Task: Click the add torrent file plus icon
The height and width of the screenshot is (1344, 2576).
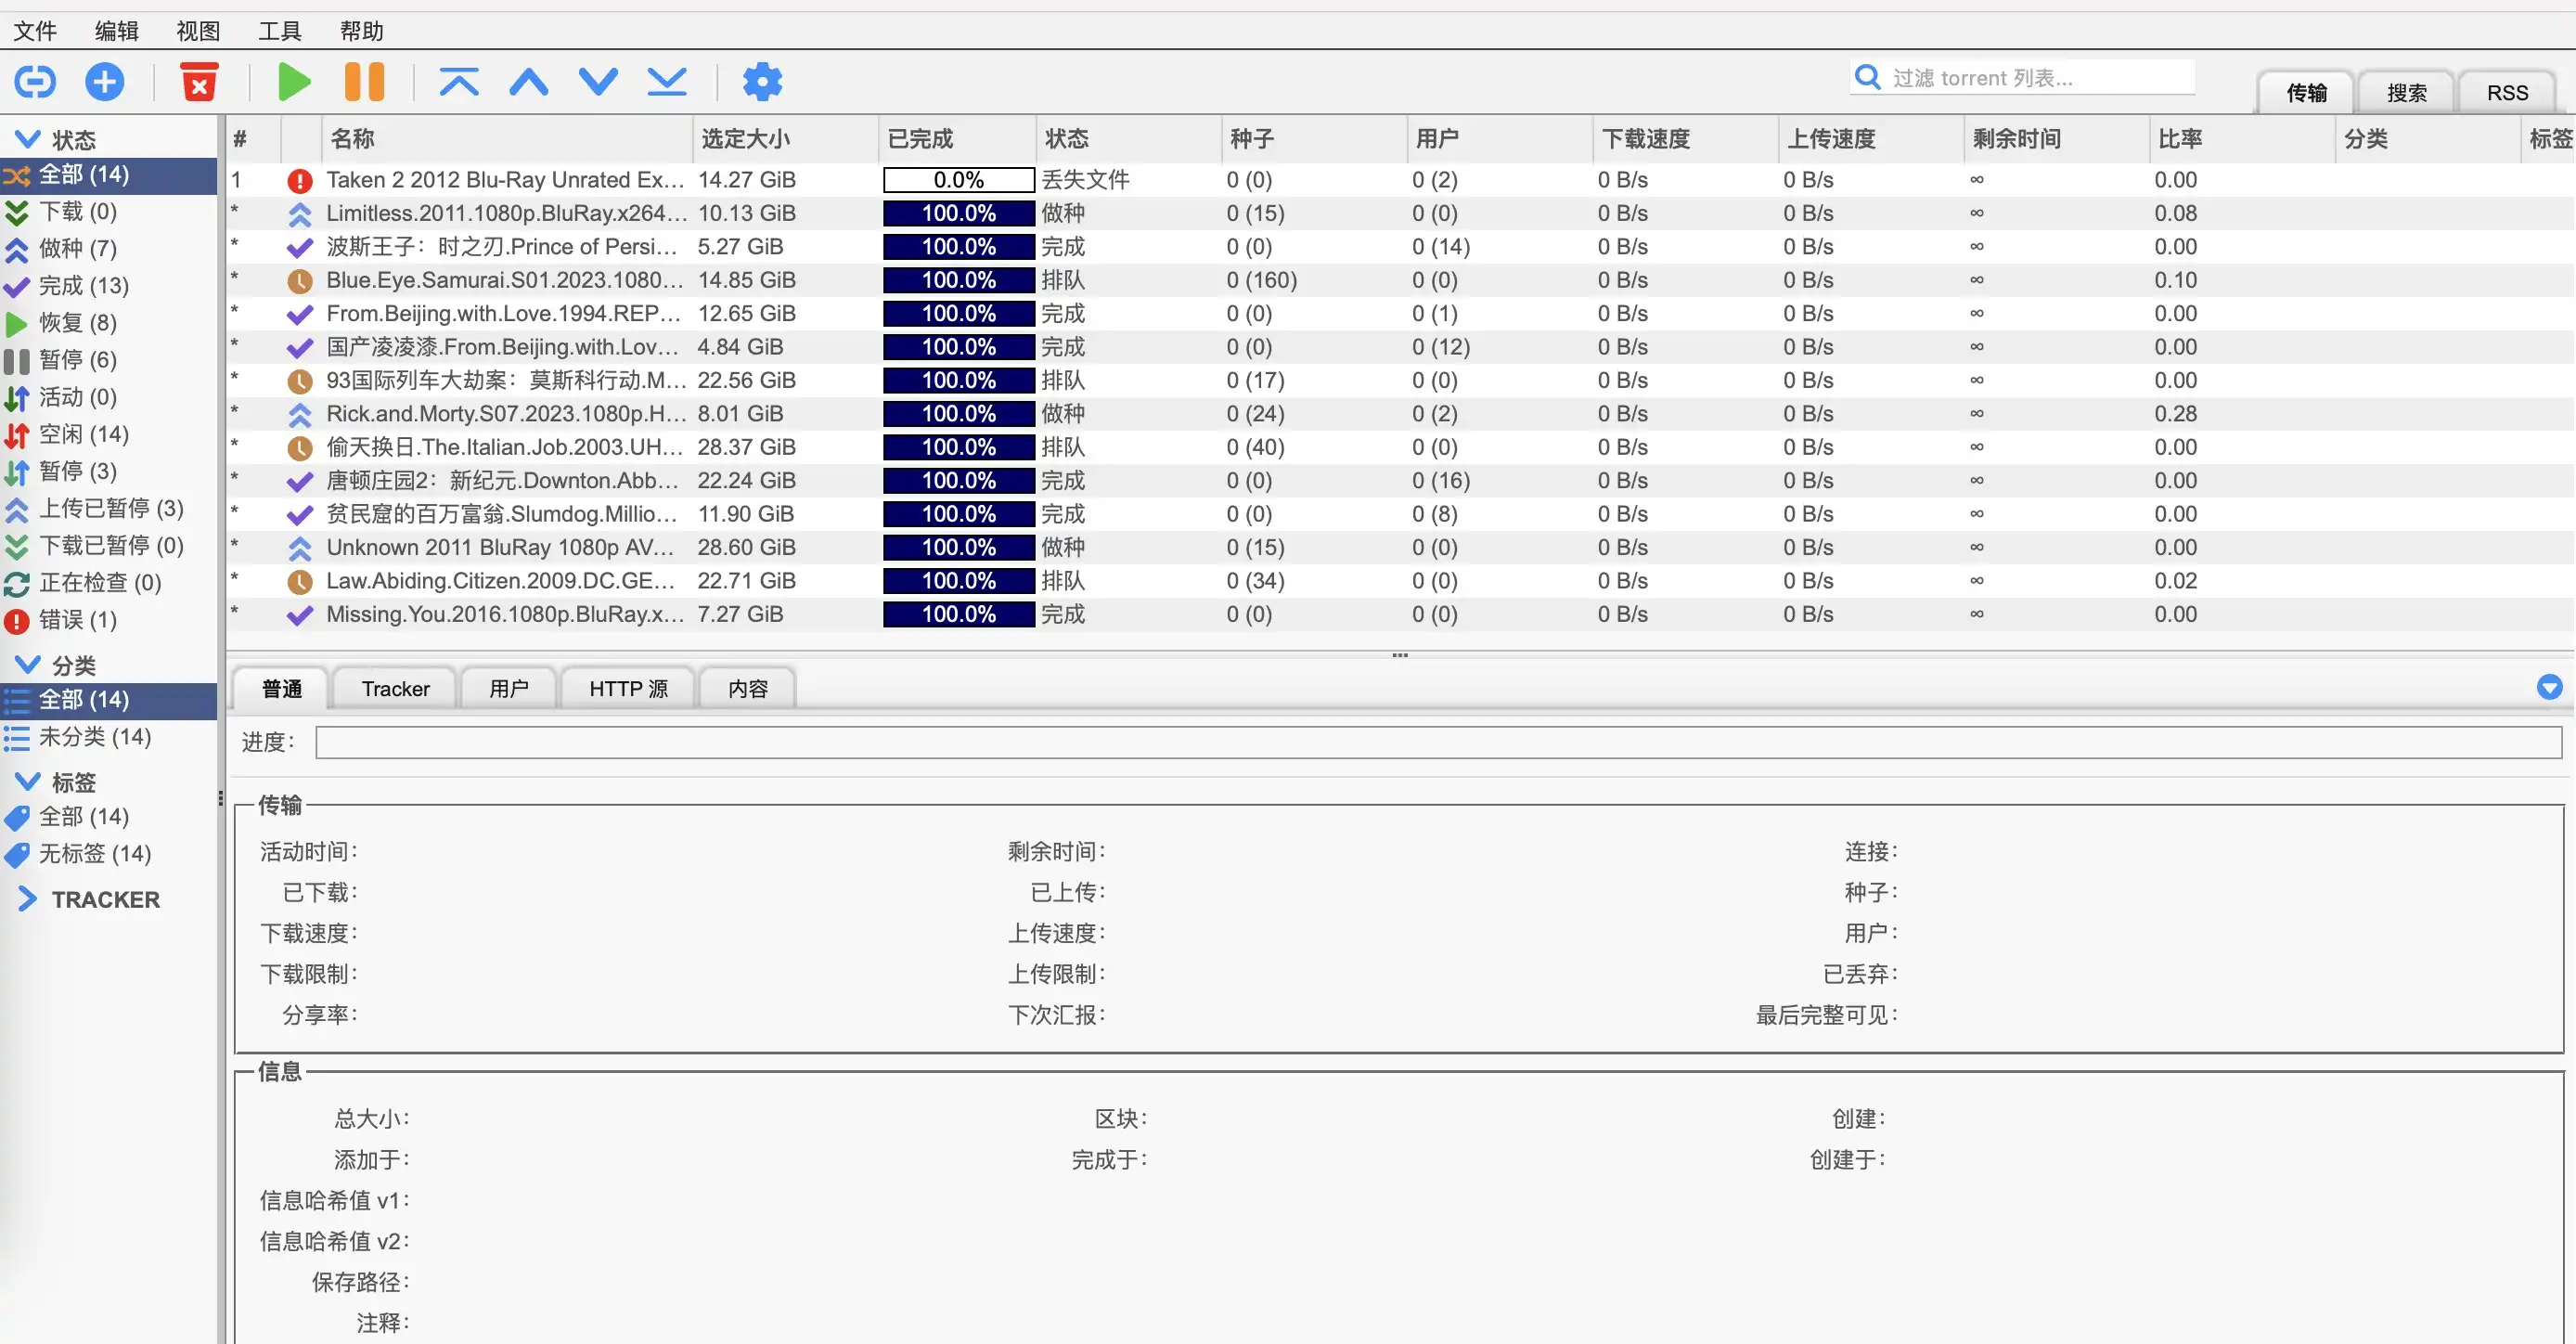Action: pyautogui.click(x=104, y=81)
